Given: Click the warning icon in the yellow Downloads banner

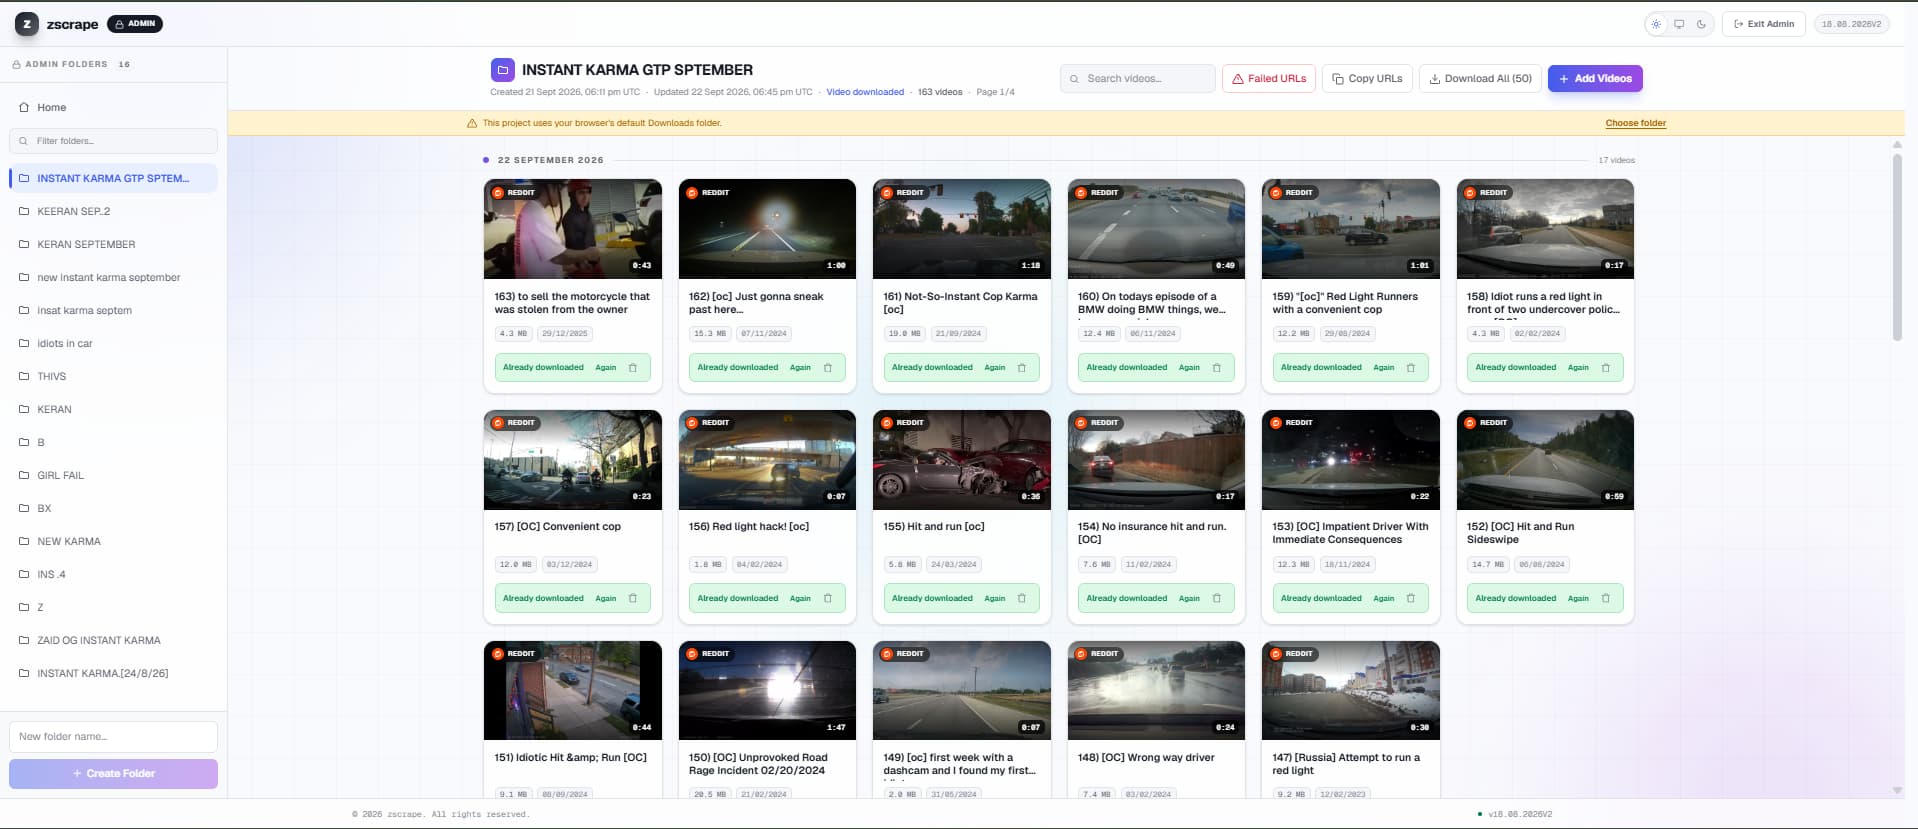Looking at the screenshot, I should point(472,124).
